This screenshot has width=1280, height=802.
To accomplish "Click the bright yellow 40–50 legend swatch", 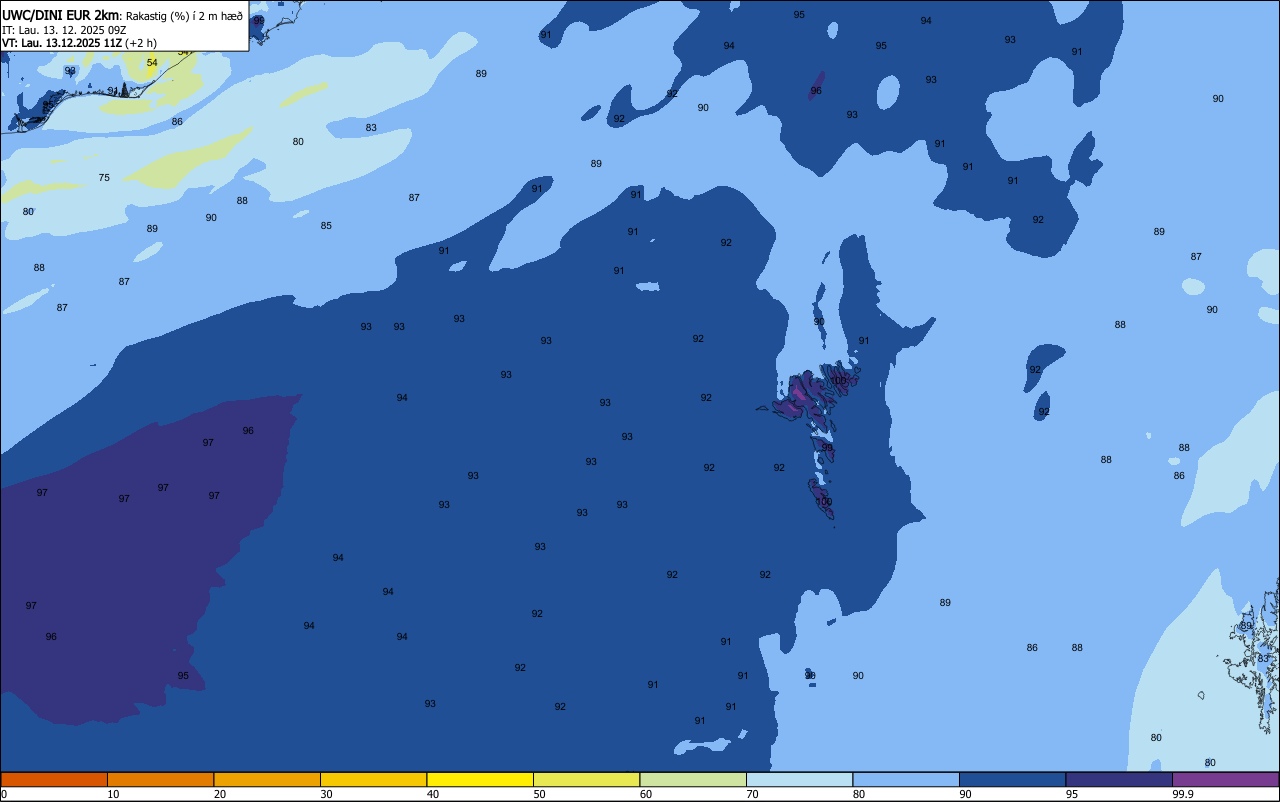I will click(x=480, y=779).
